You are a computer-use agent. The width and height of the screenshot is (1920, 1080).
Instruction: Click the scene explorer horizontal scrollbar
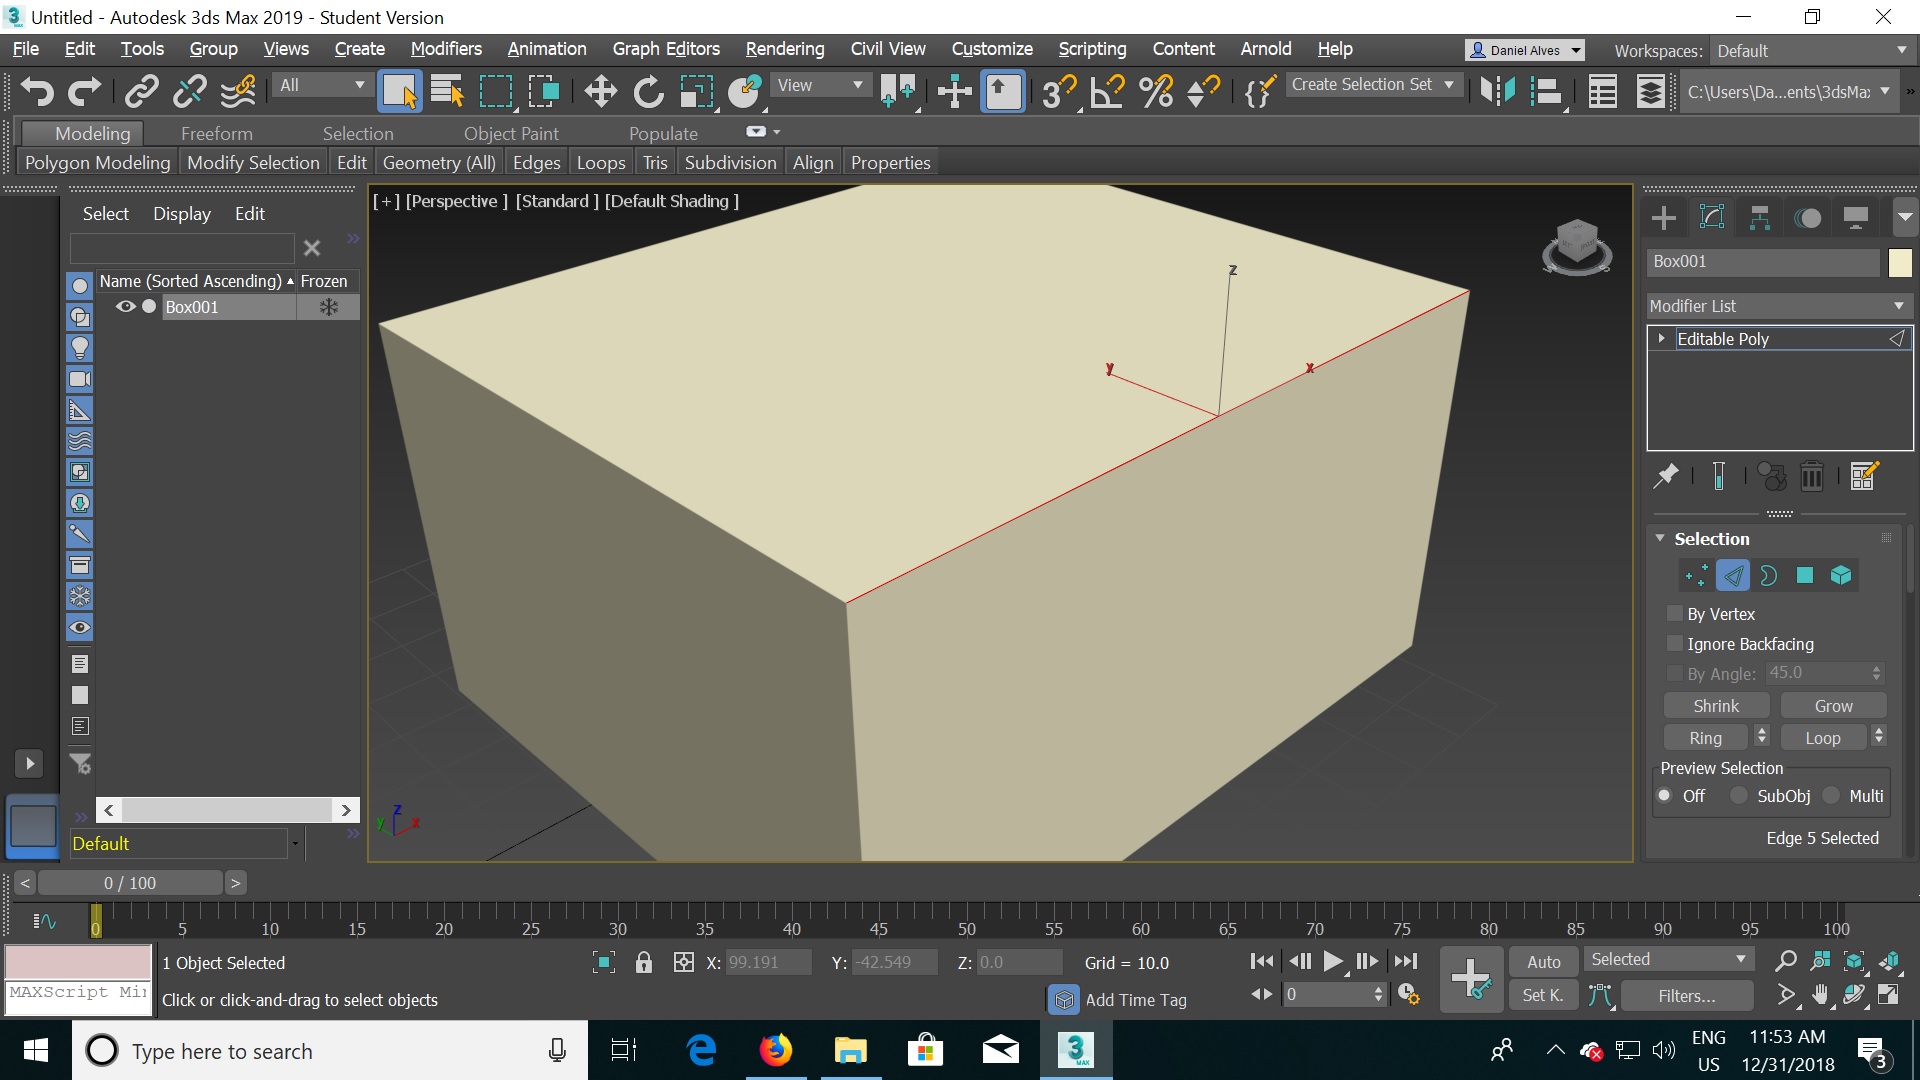click(x=228, y=809)
